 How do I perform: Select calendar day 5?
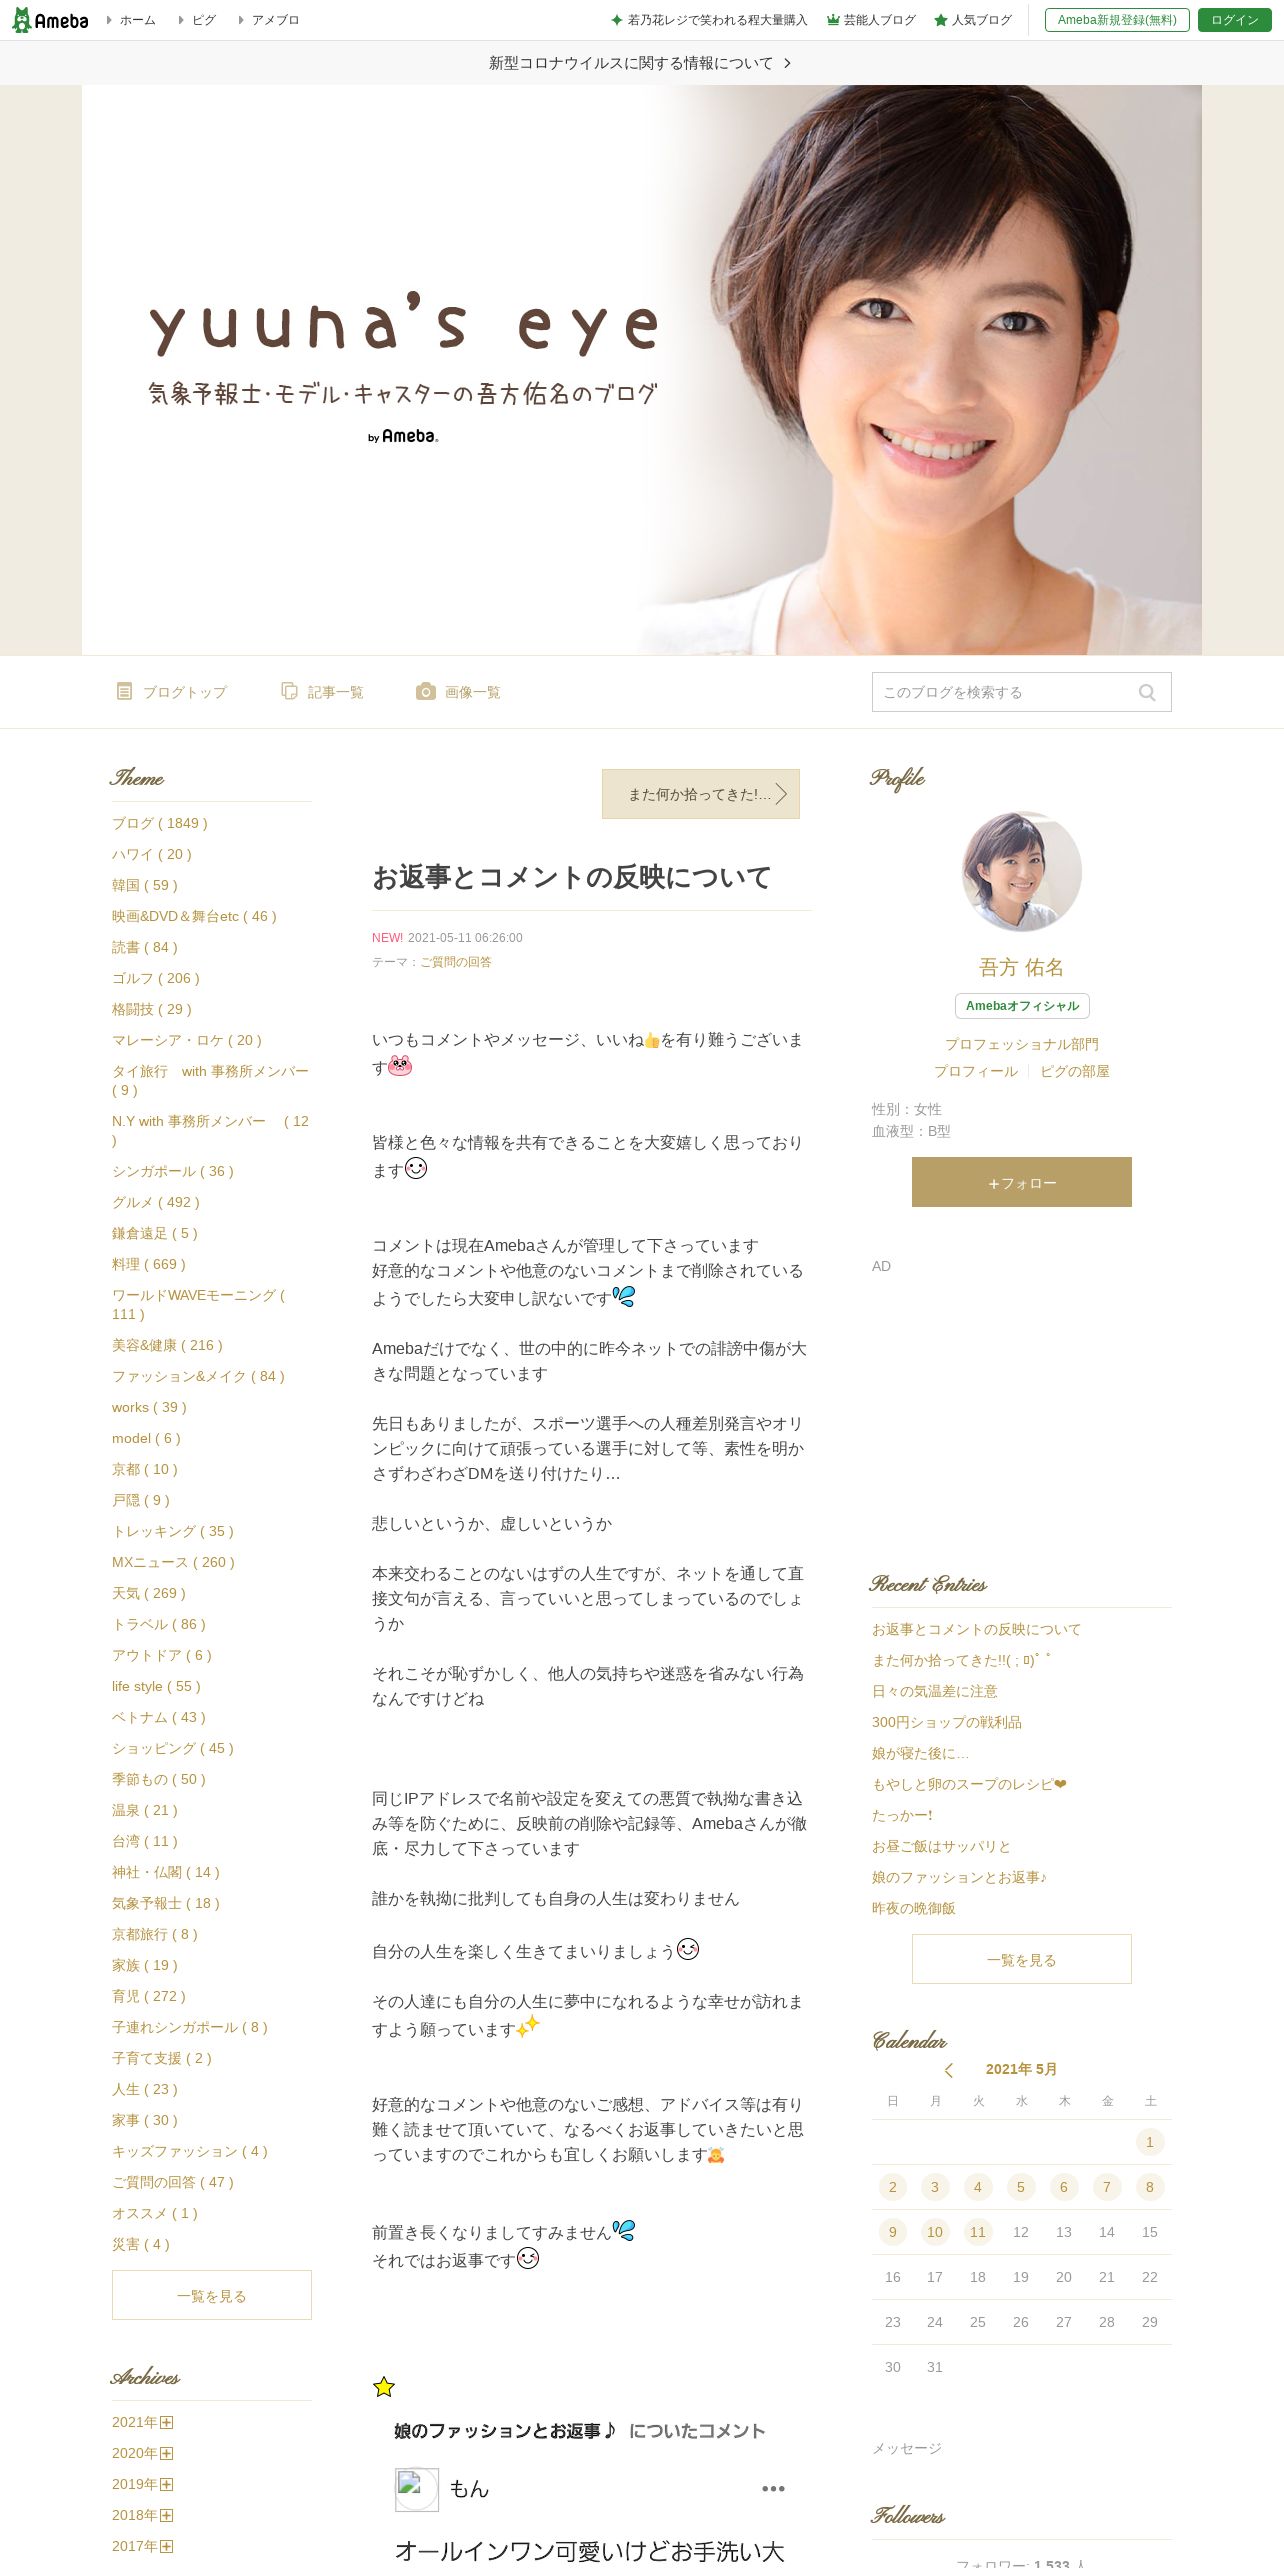(x=1021, y=2187)
